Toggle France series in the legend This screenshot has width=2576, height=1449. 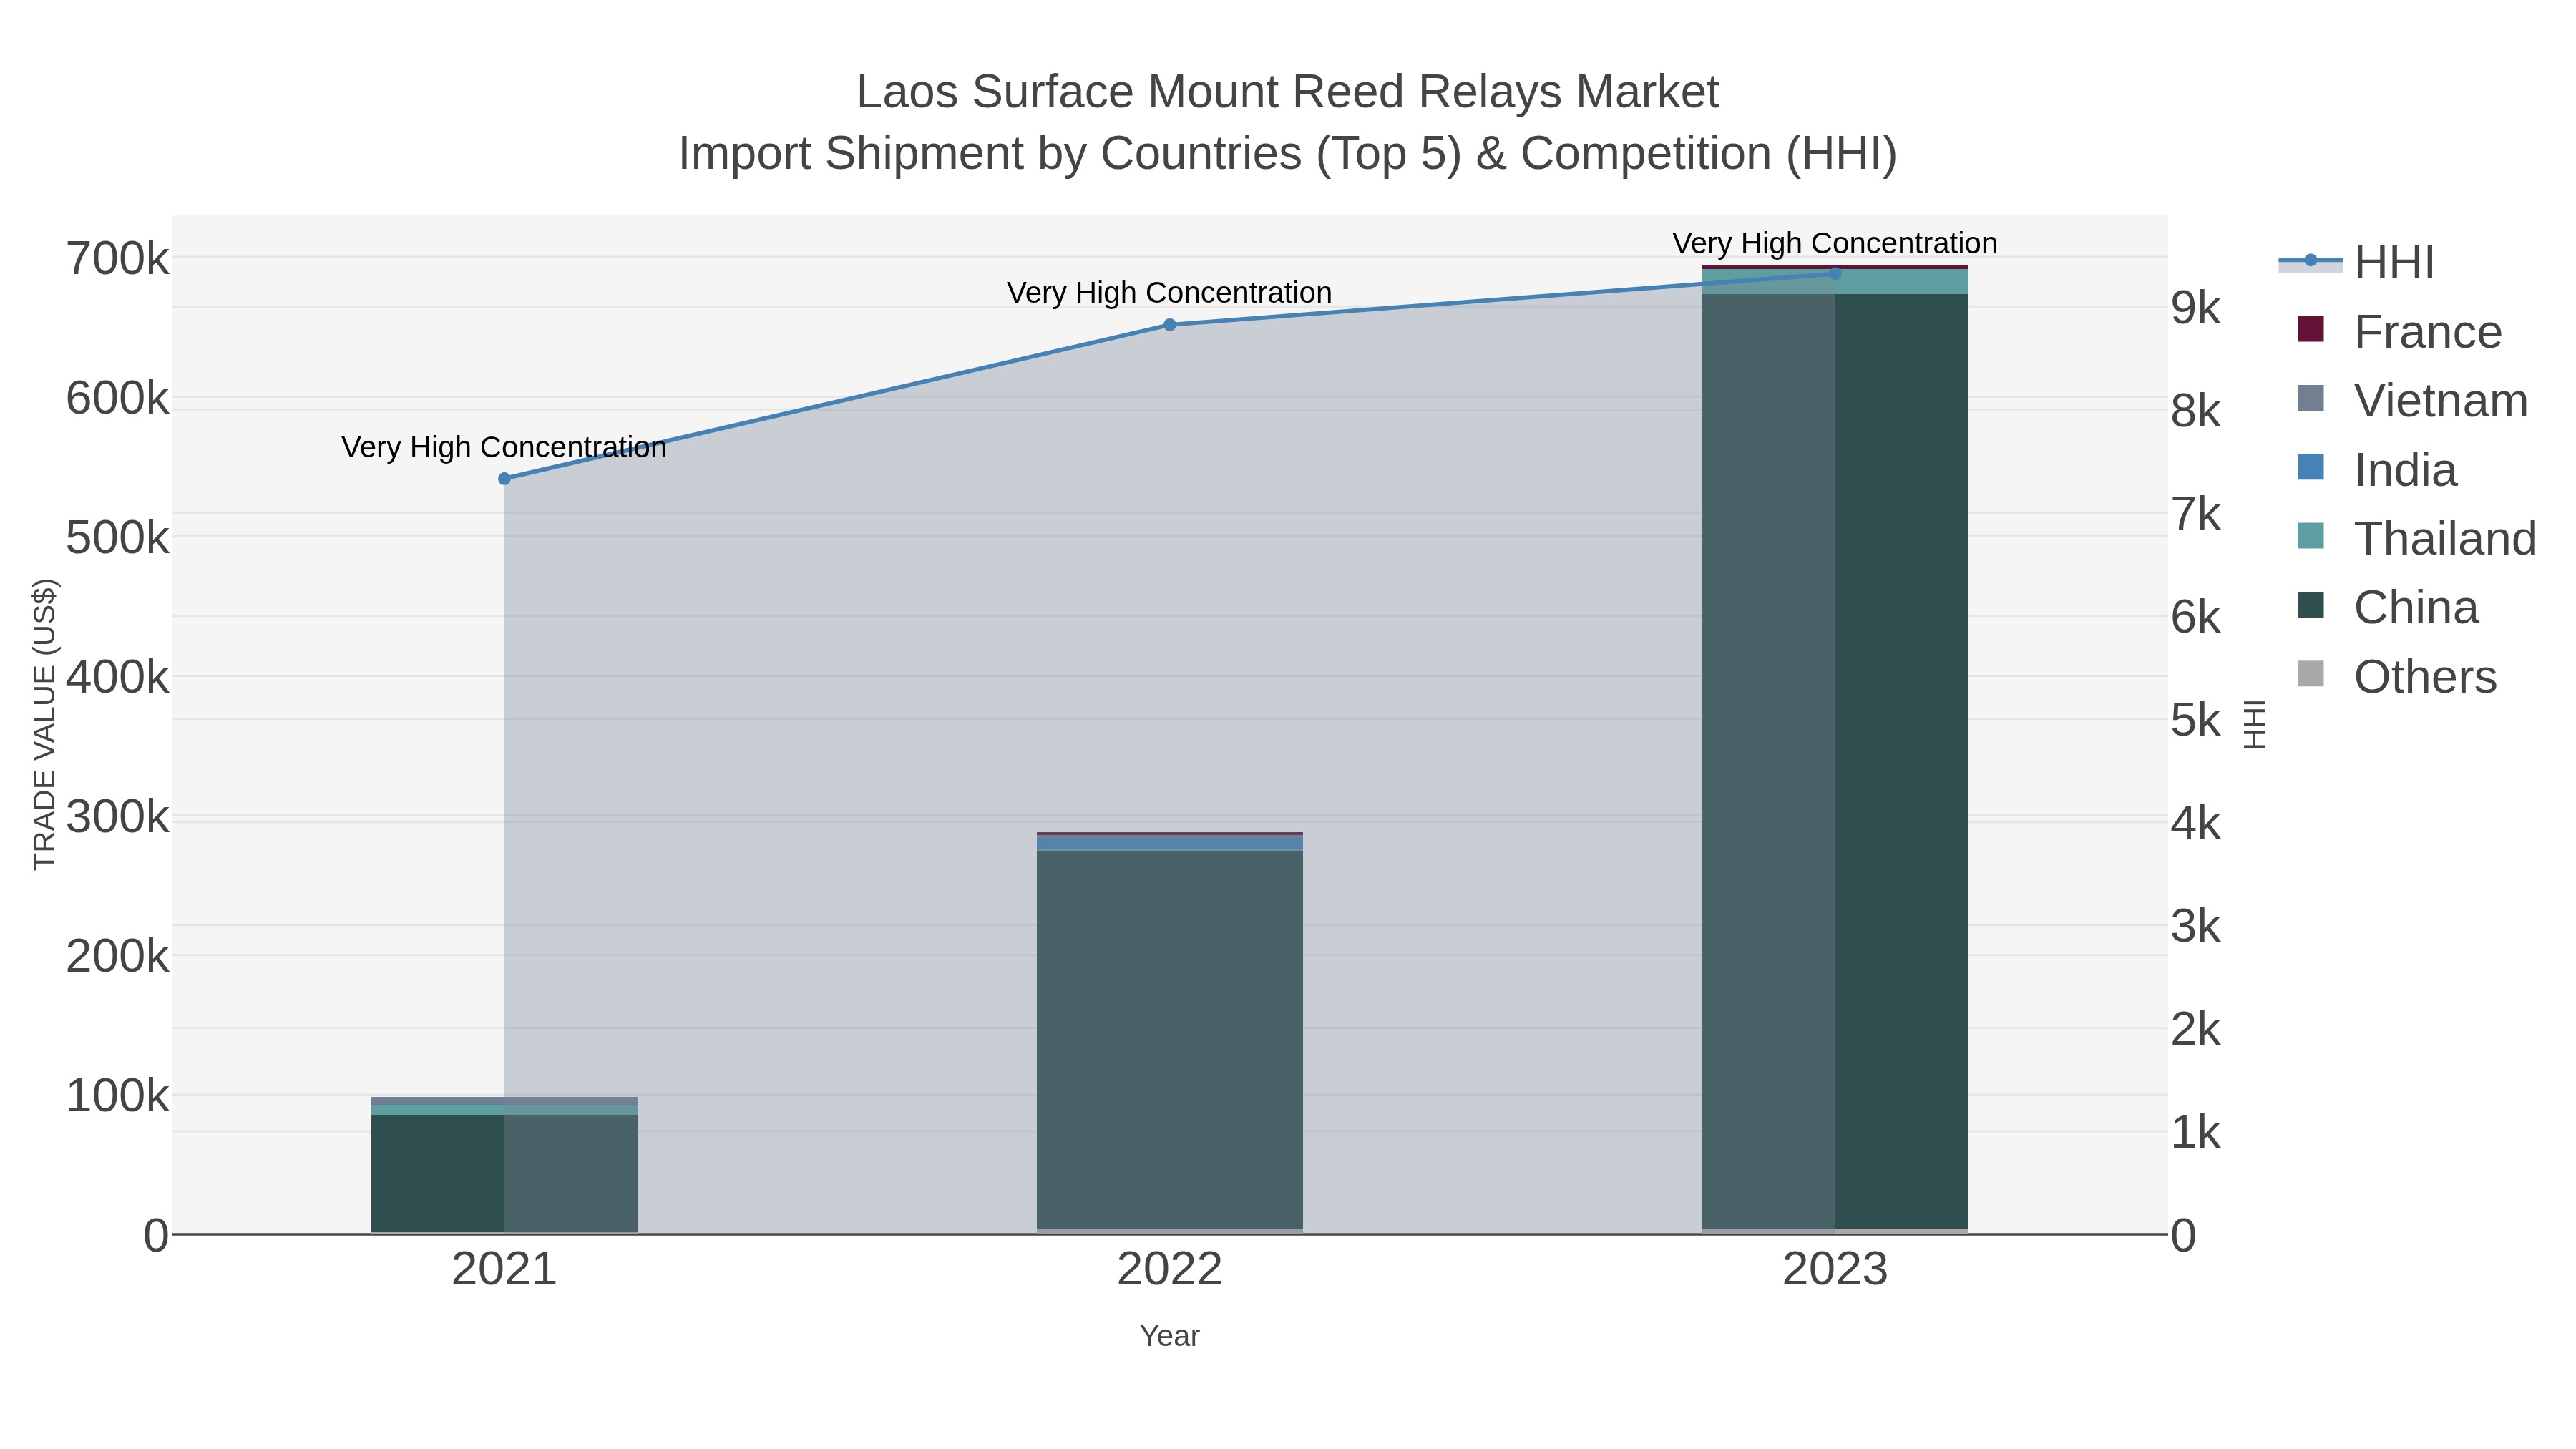(2400, 331)
